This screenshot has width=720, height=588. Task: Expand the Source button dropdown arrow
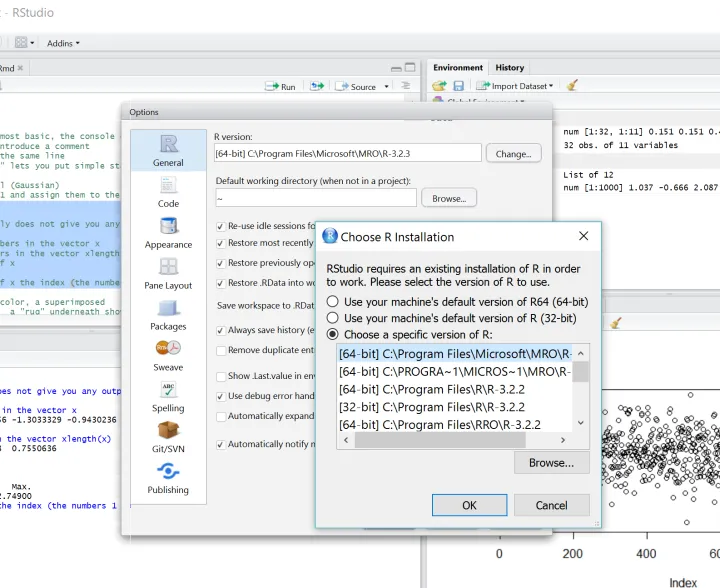click(386, 86)
